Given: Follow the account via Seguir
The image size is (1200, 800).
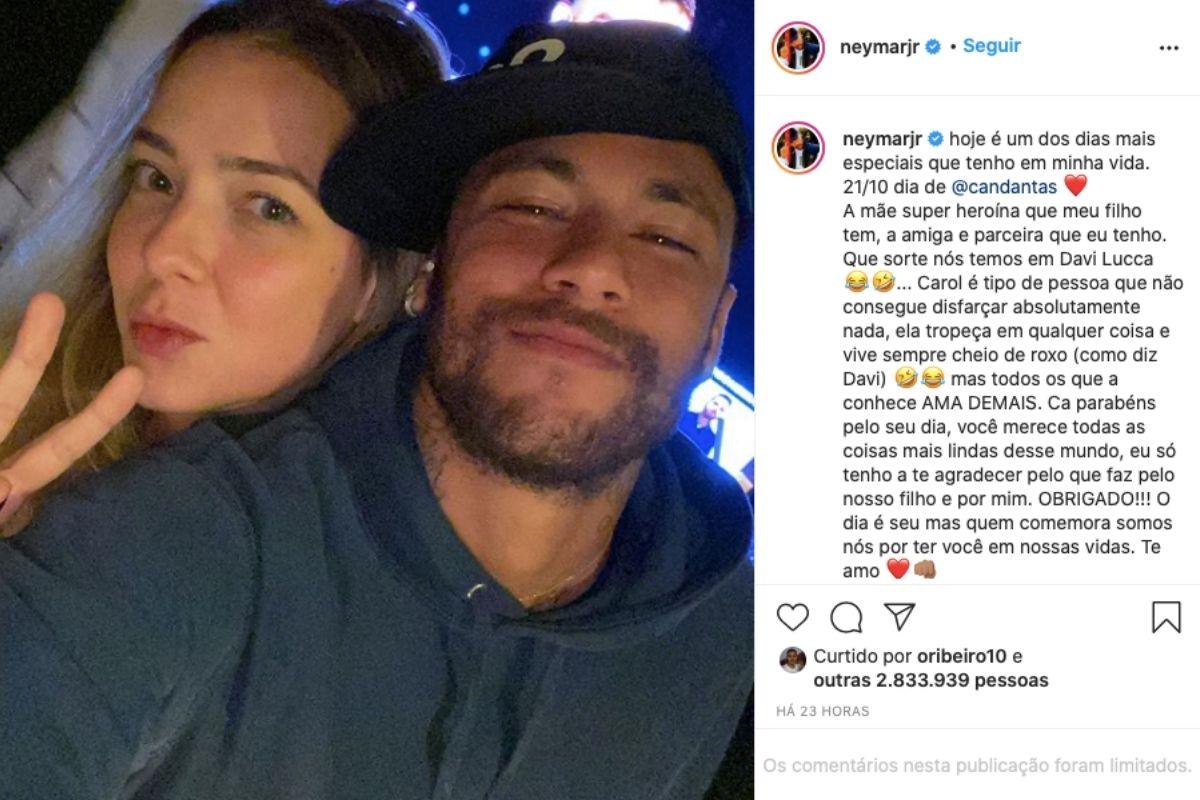Looking at the screenshot, I should pyautogui.click(x=991, y=46).
